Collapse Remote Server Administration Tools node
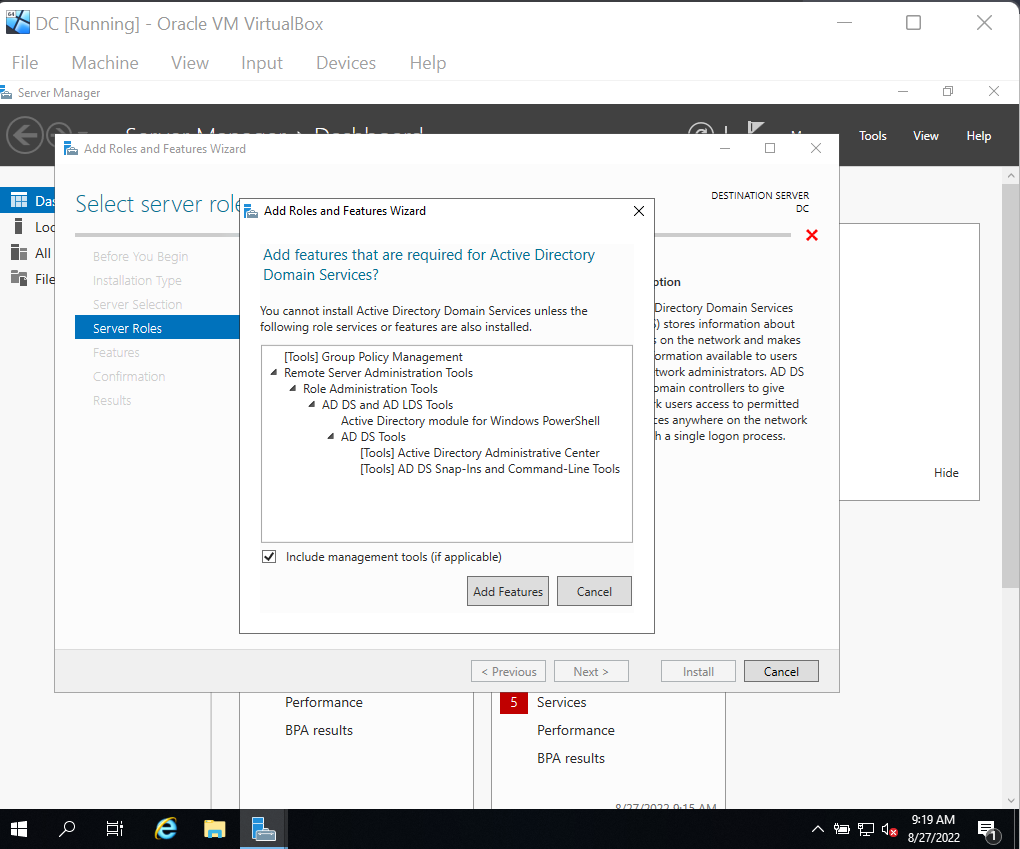The height and width of the screenshot is (849, 1020). [x=274, y=372]
